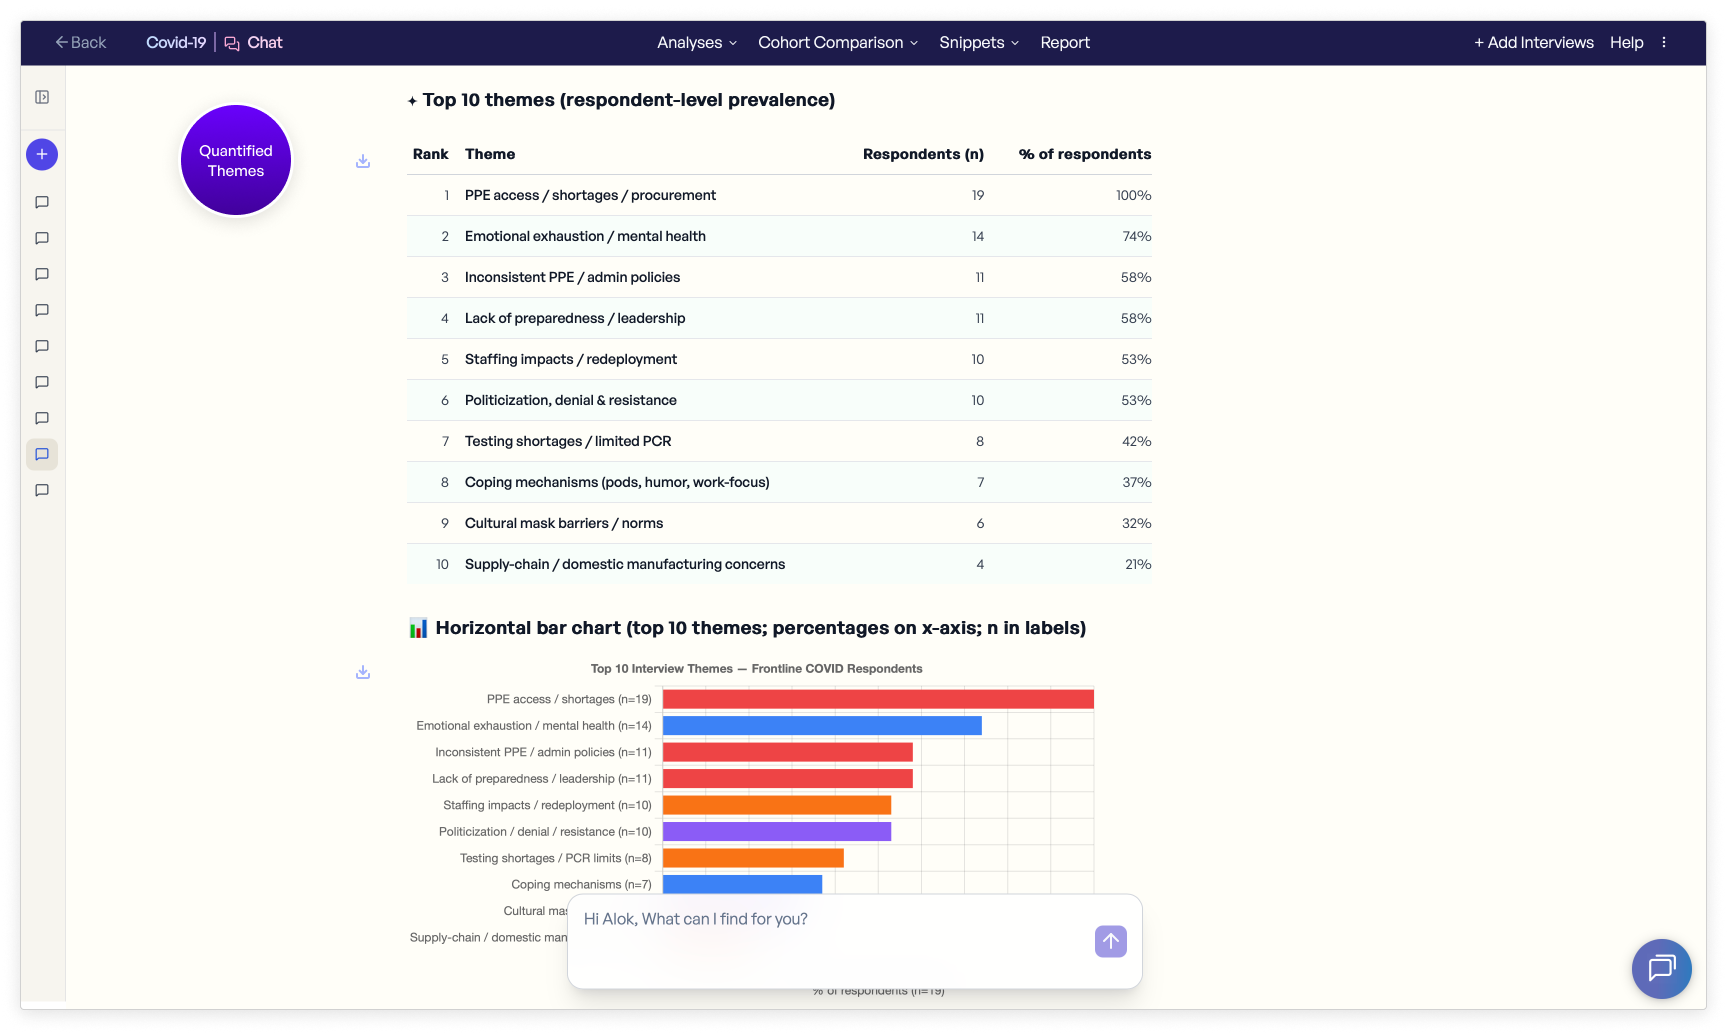Go to the Report page
Viewport: 1727px width, 1034px height.
(1064, 43)
